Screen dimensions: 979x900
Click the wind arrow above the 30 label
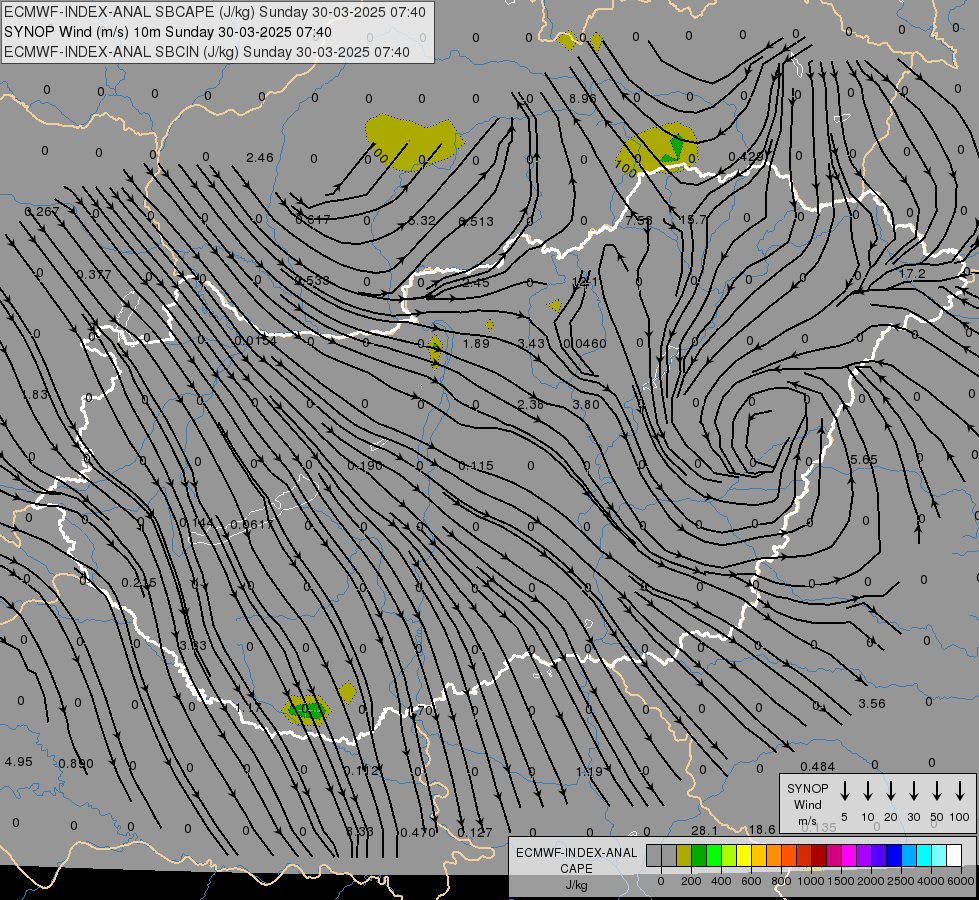pos(913,790)
